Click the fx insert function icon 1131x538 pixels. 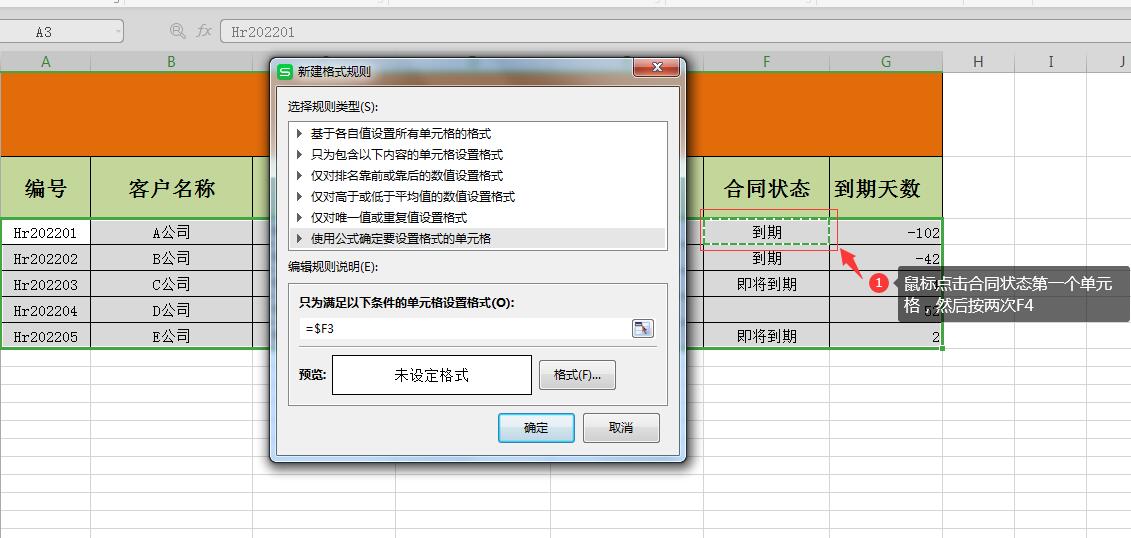click(x=205, y=31)
